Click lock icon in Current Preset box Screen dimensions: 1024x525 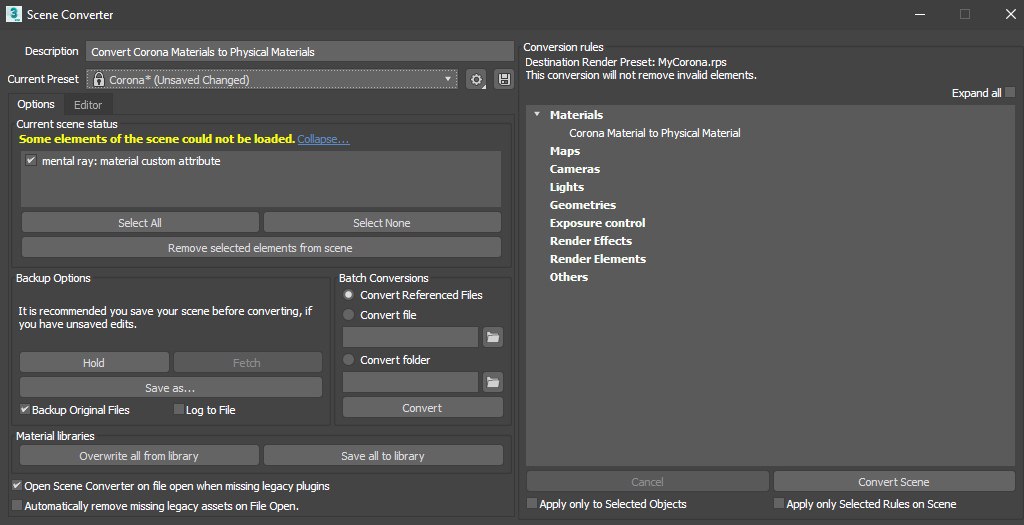[99, 80]
